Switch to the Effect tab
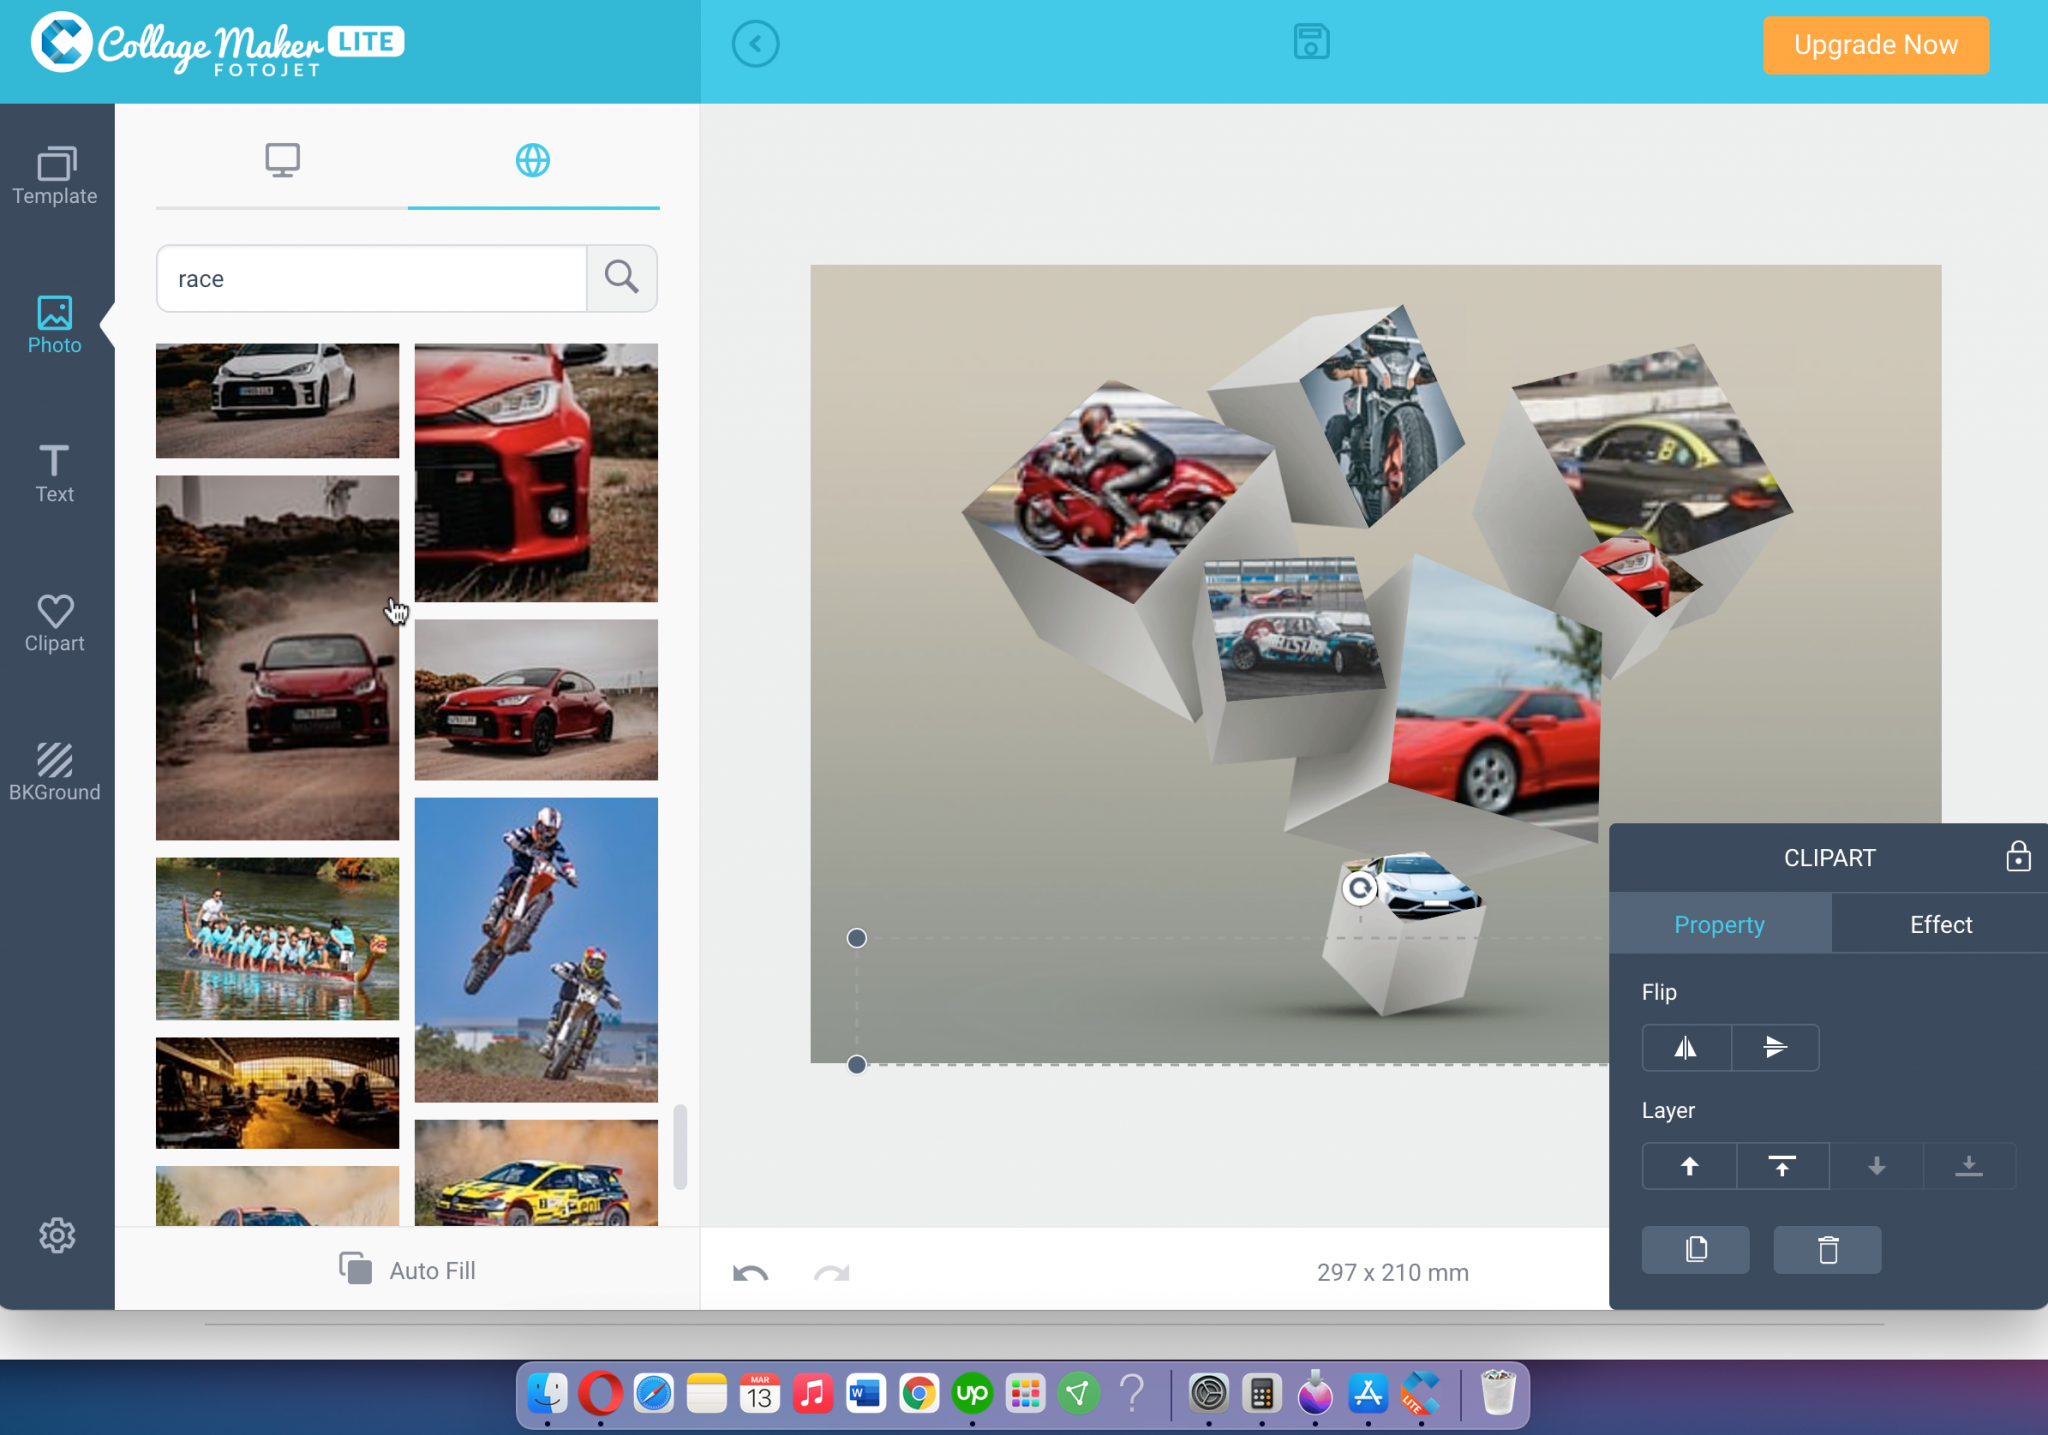Image resolution: width=2048 pixels, height=1435 pixels. (1939, 923)
